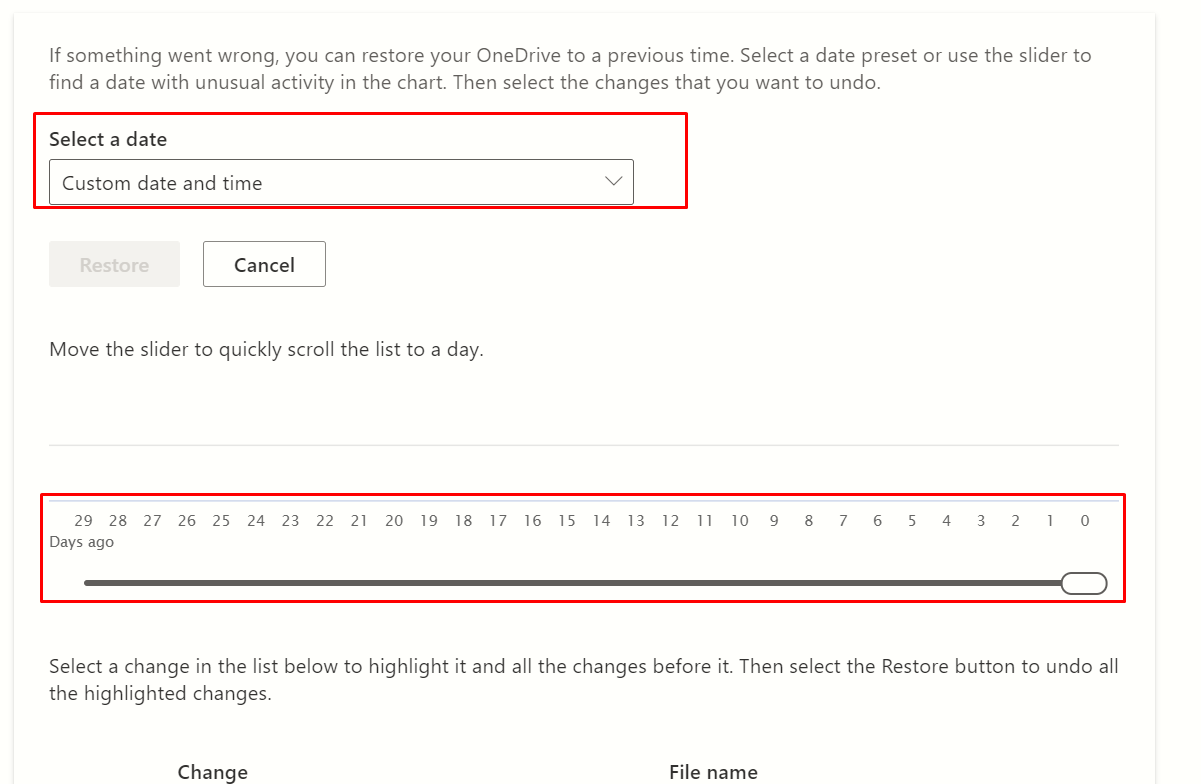Screen dimensions: 1201x784
Task: Click the slider track below day 22
Action: tap(325, 583)
